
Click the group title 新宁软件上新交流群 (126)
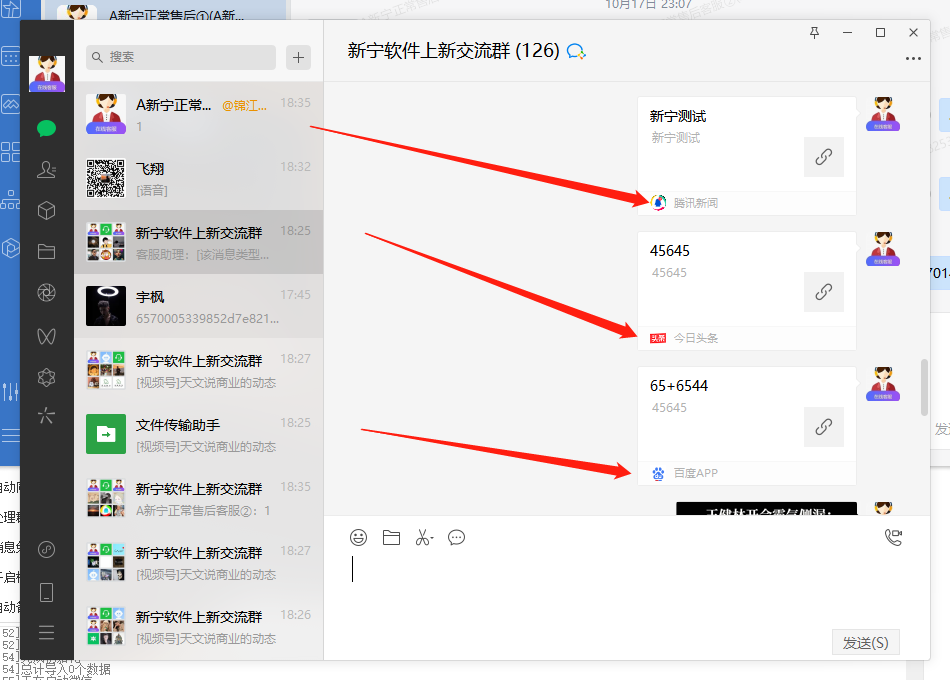click(x=453, y=51)
